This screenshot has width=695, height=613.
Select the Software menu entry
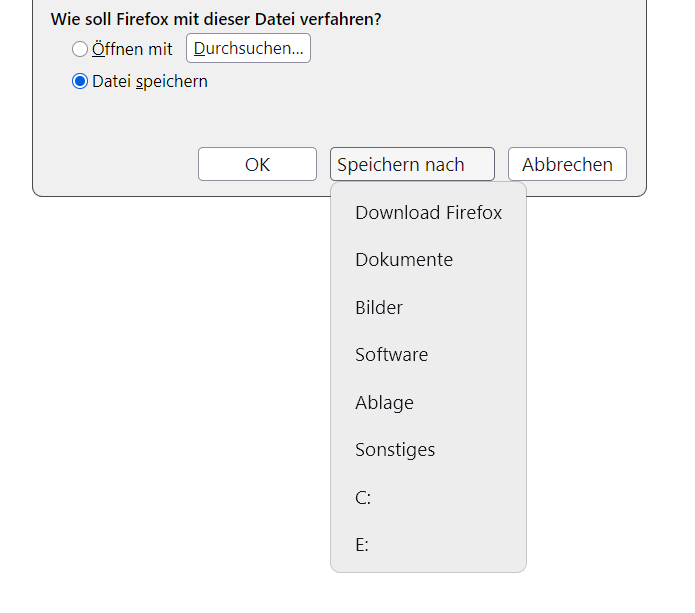pyautogui.click(x=391, y=355)
